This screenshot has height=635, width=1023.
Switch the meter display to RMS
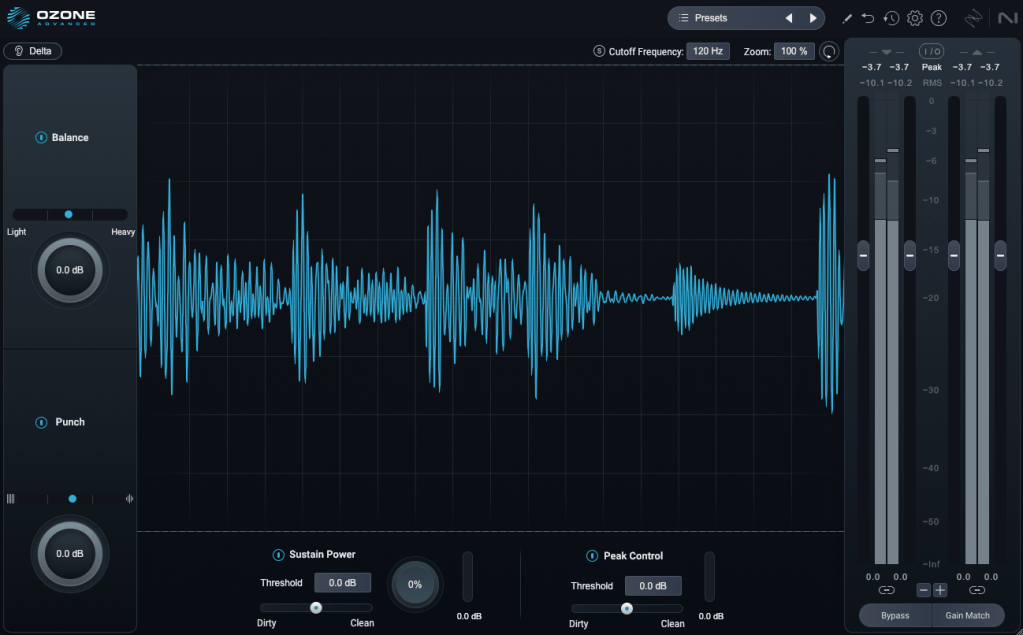point(931,83)
